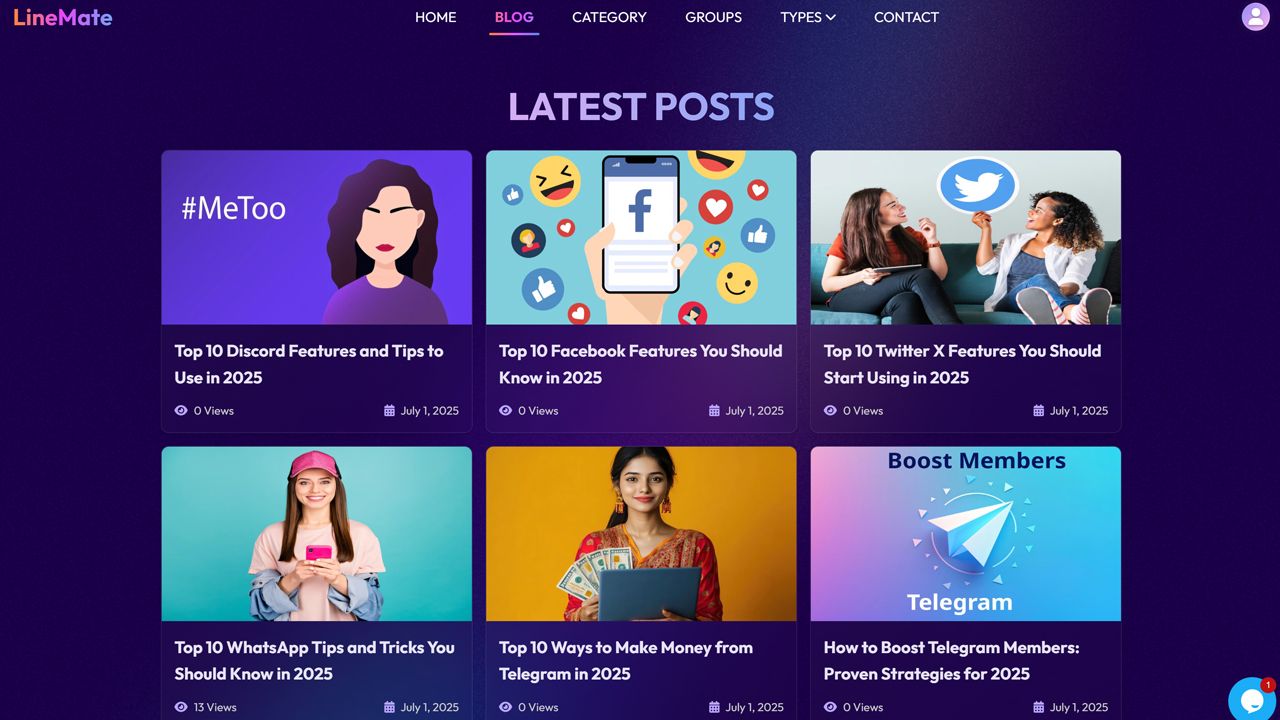Open the user profile avatar icon

1255,17
